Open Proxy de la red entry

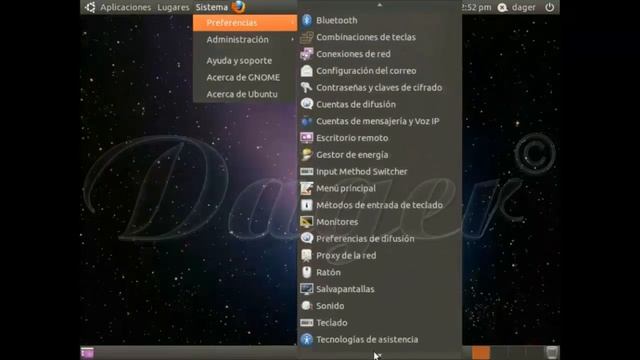379,256
